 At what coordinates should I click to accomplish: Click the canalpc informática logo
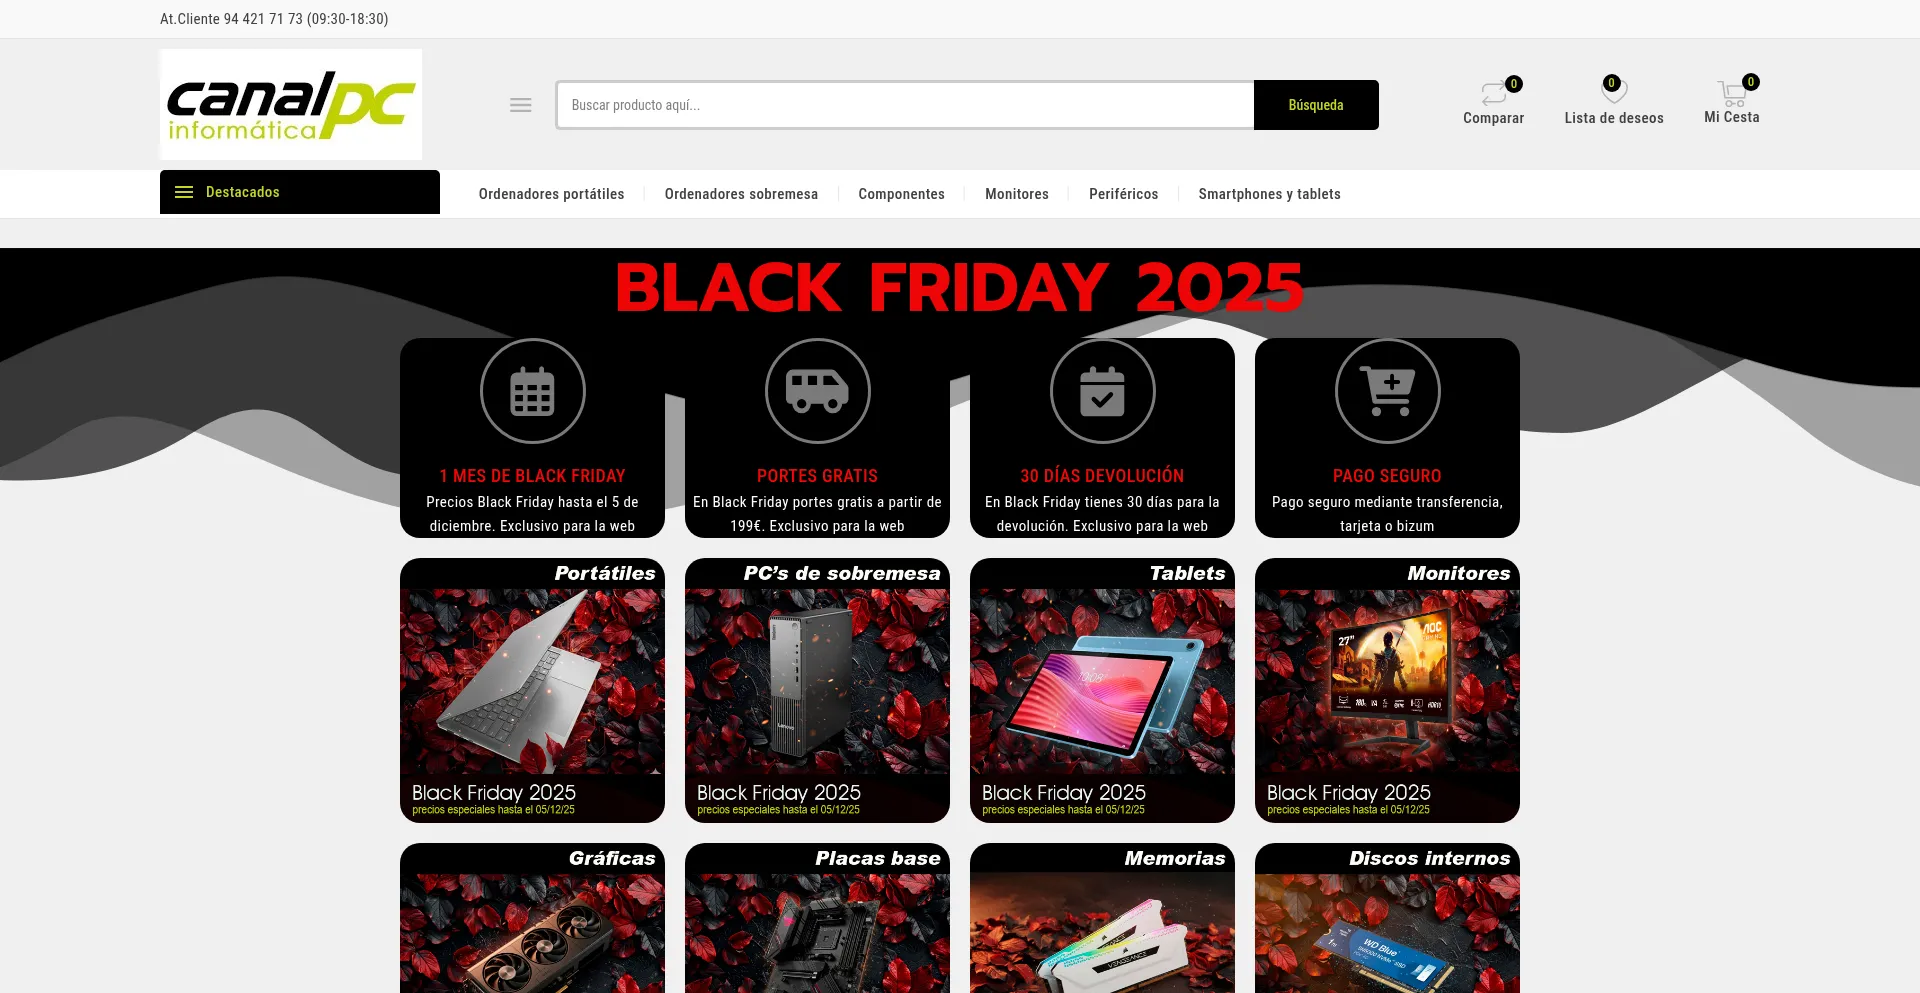coord(291,105)
